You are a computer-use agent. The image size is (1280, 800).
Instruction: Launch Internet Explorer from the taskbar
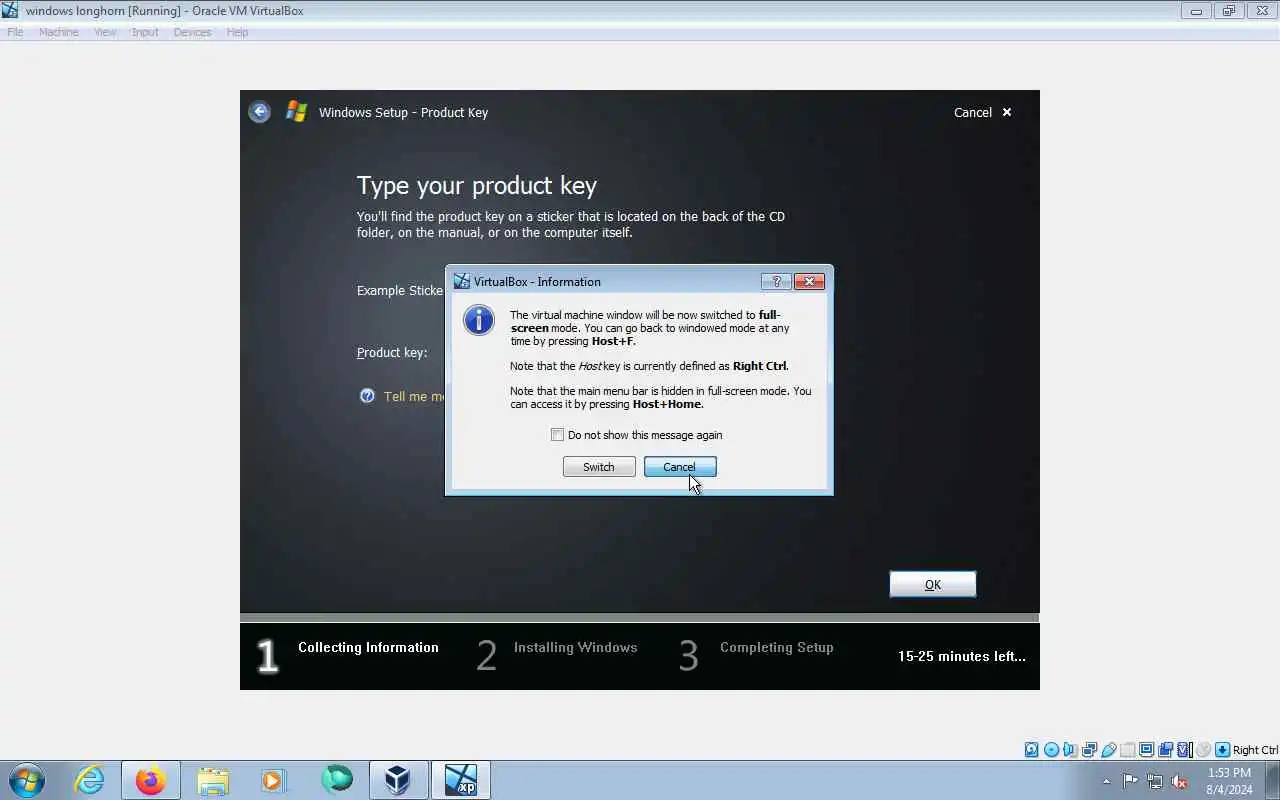pos(90,780)
